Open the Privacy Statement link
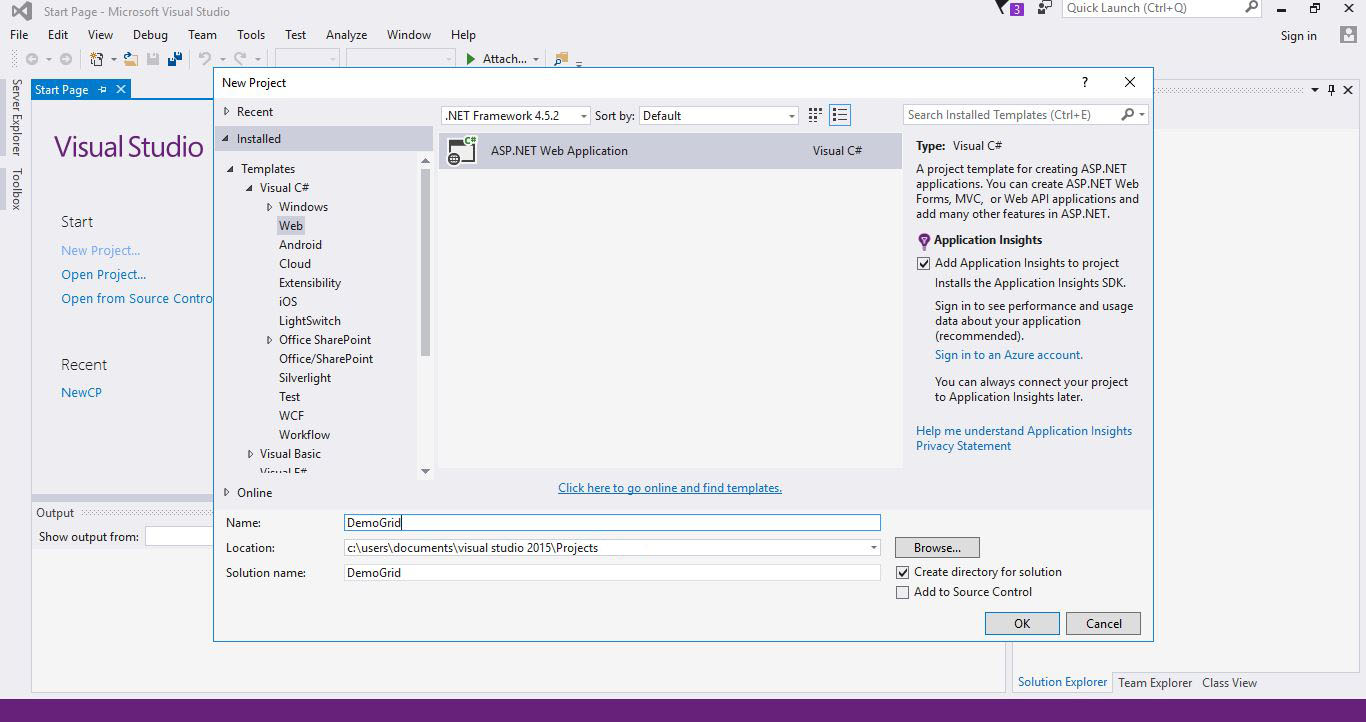Viewport: 1366px width, 722px height. click(963, 446)
